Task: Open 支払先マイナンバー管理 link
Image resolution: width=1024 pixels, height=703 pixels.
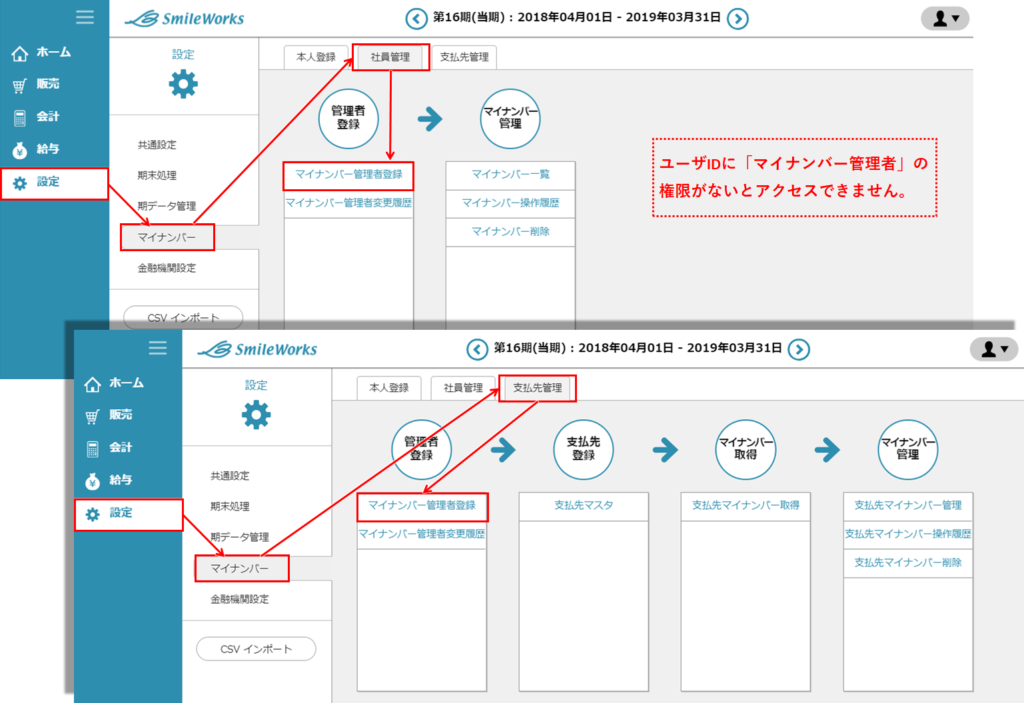Action: 908,506
